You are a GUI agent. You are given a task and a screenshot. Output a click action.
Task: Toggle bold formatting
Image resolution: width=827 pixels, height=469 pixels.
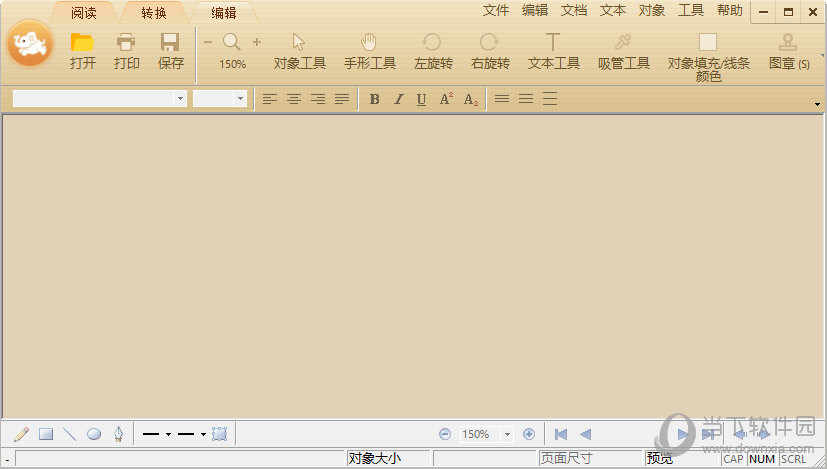[374, 99]
